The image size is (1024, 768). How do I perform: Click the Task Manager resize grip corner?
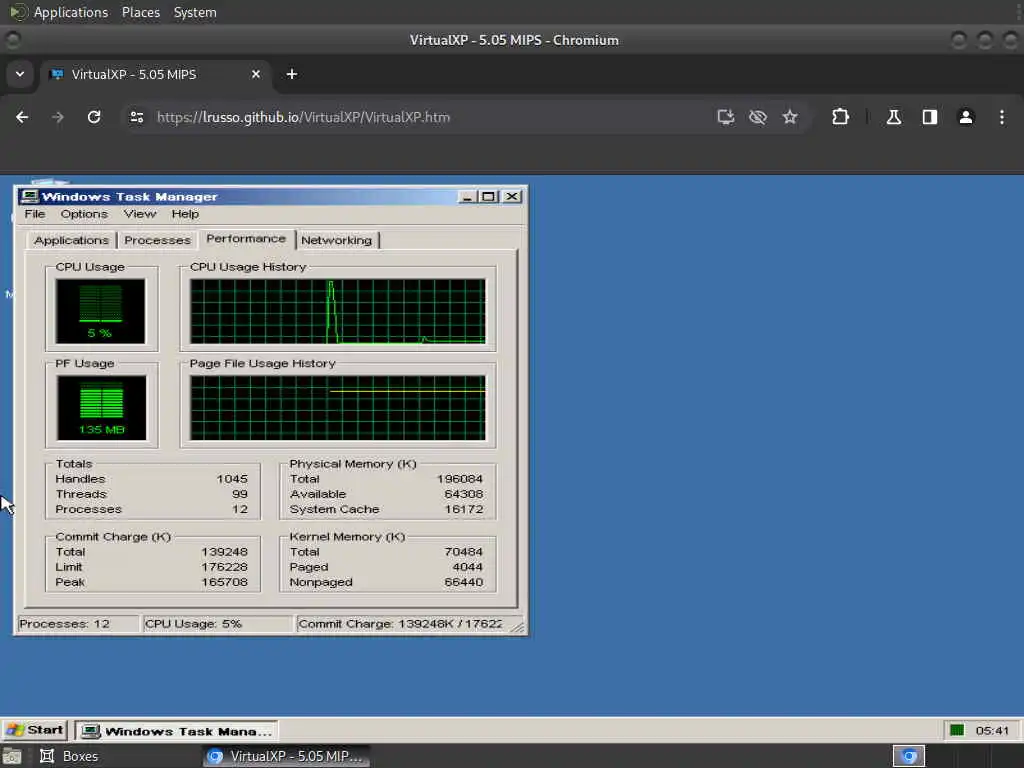[517, 627]
